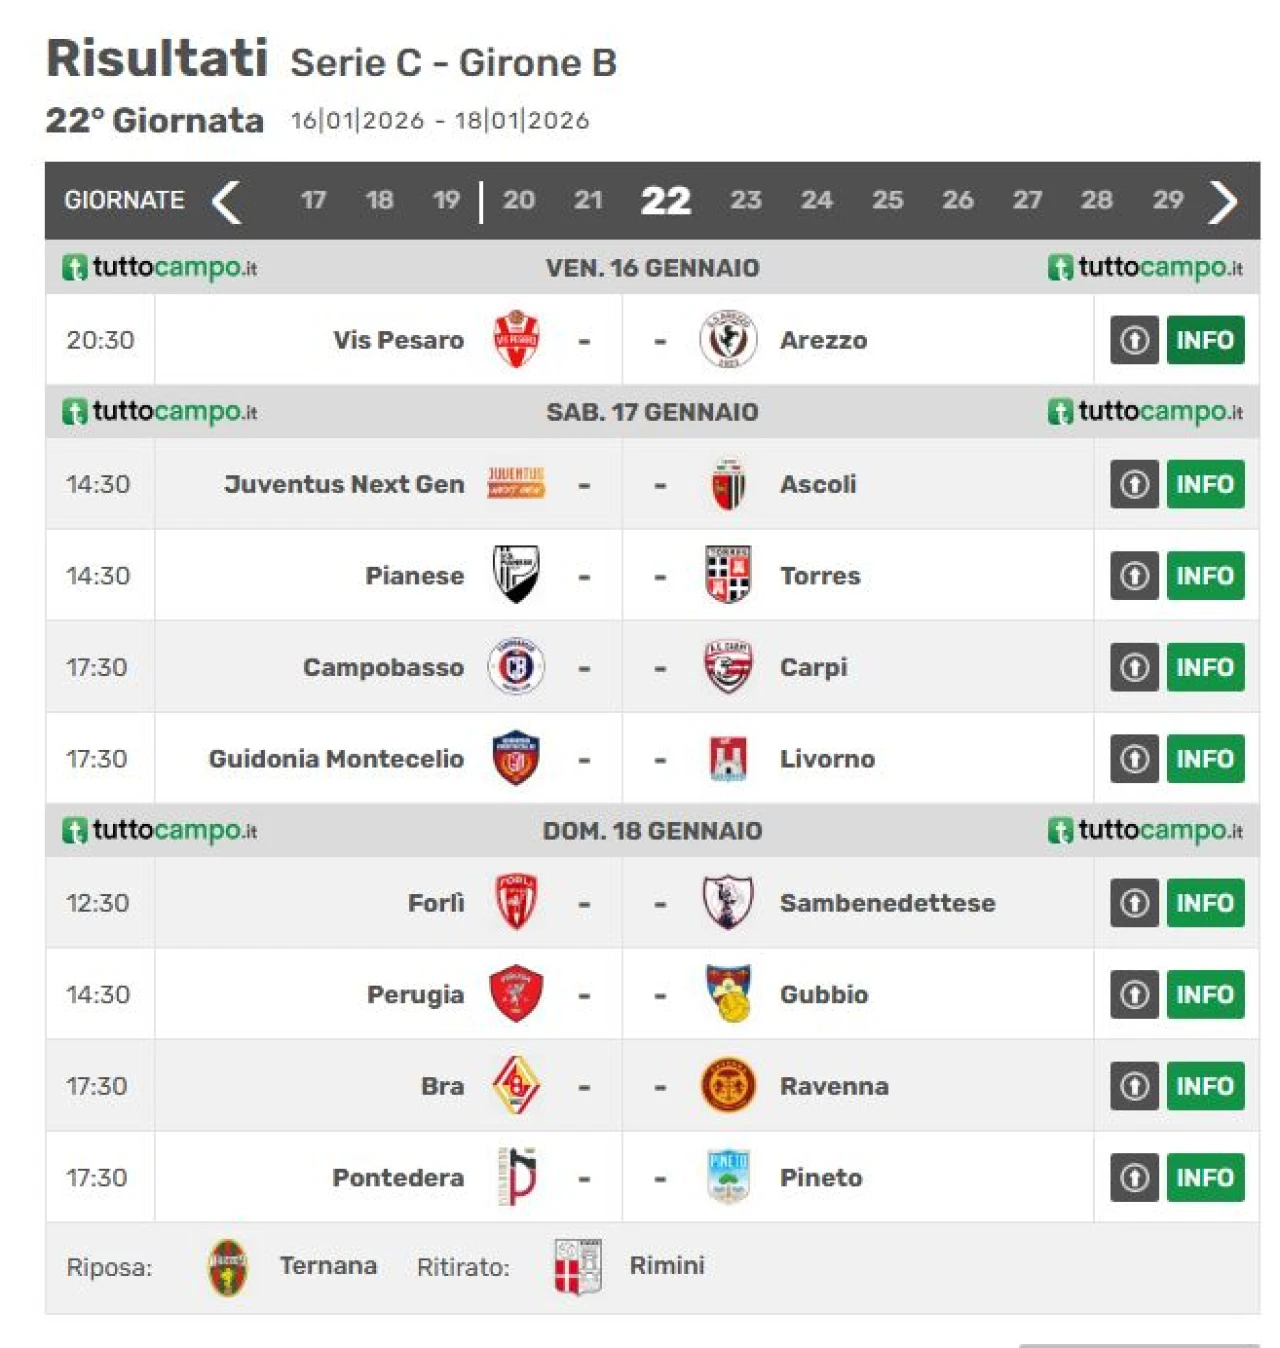
Task: Open INFO for Vis Pesaro vs Arezzo
Action: coord(1205,340)
